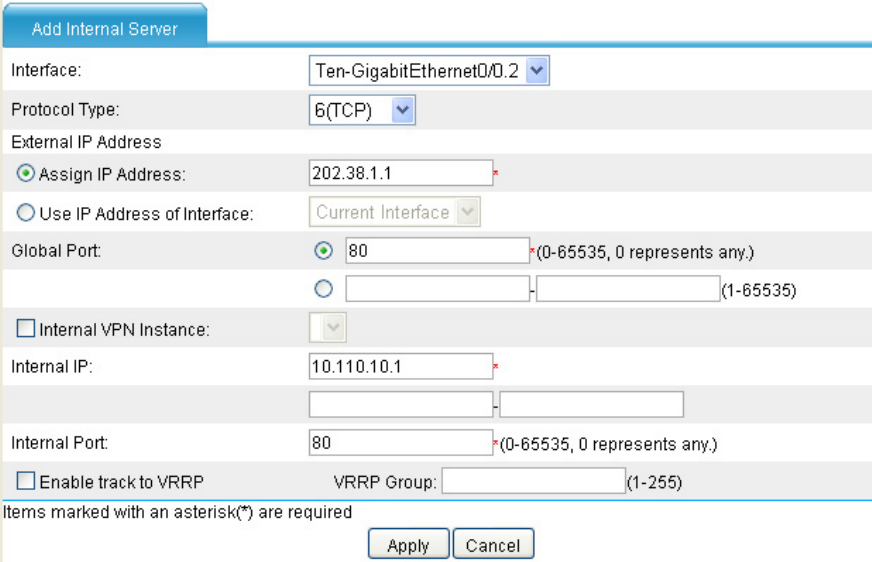Click the Assign IP Address field 202.38.1.1
872x562 pixels.
(400, 173)
